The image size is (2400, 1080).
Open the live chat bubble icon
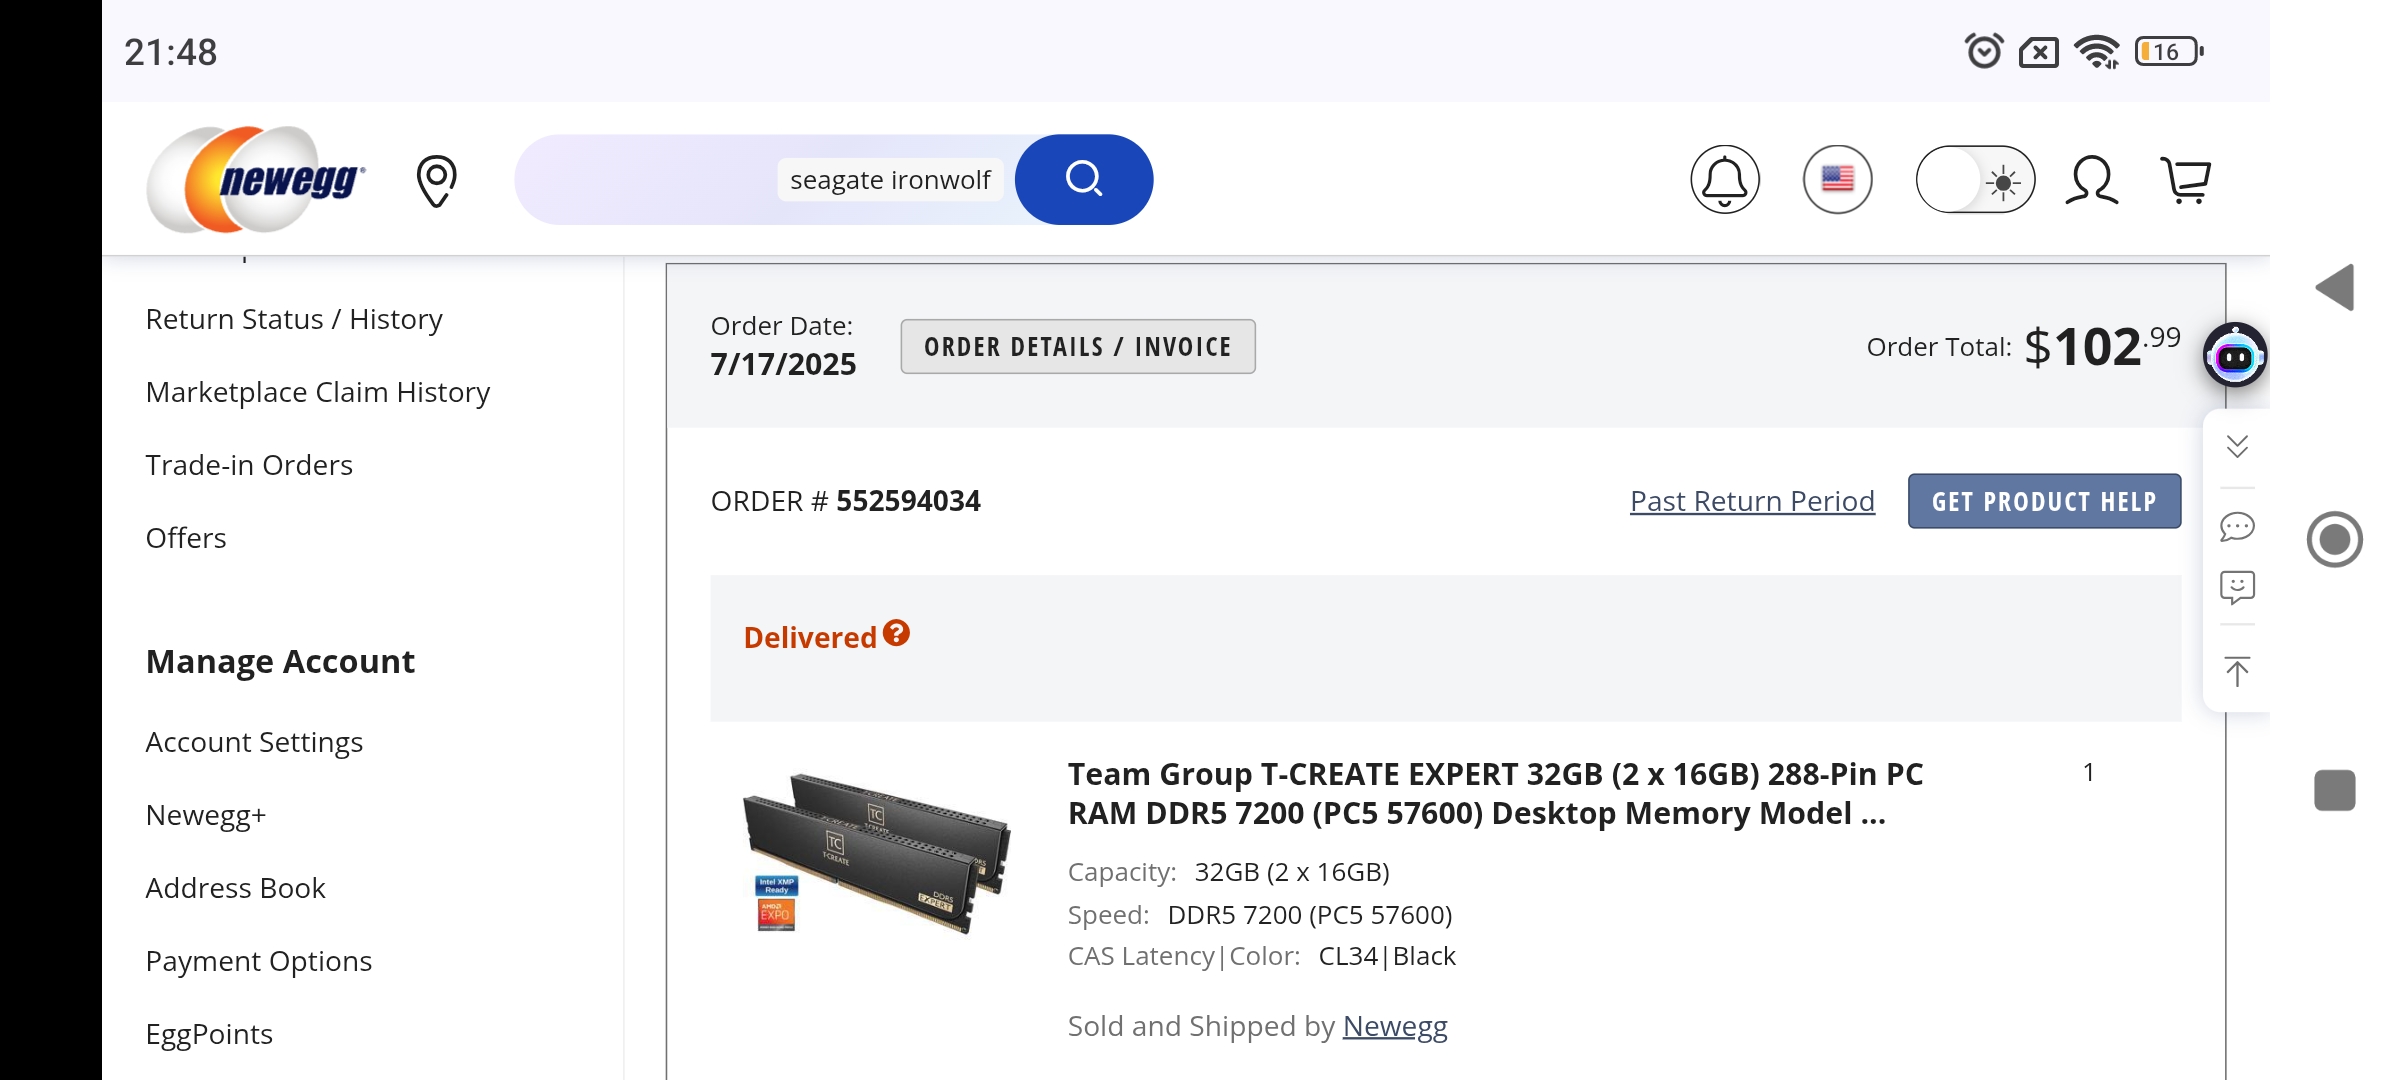coord(2237,526)
